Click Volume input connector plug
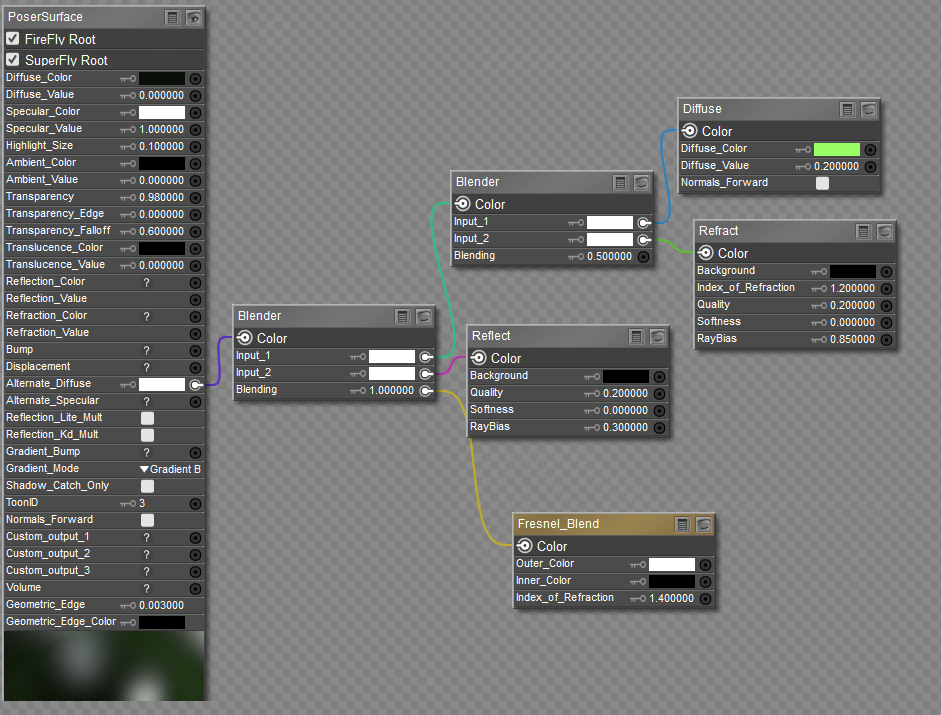The height and width of the screenshot is (715, 941). pos(196,589)
